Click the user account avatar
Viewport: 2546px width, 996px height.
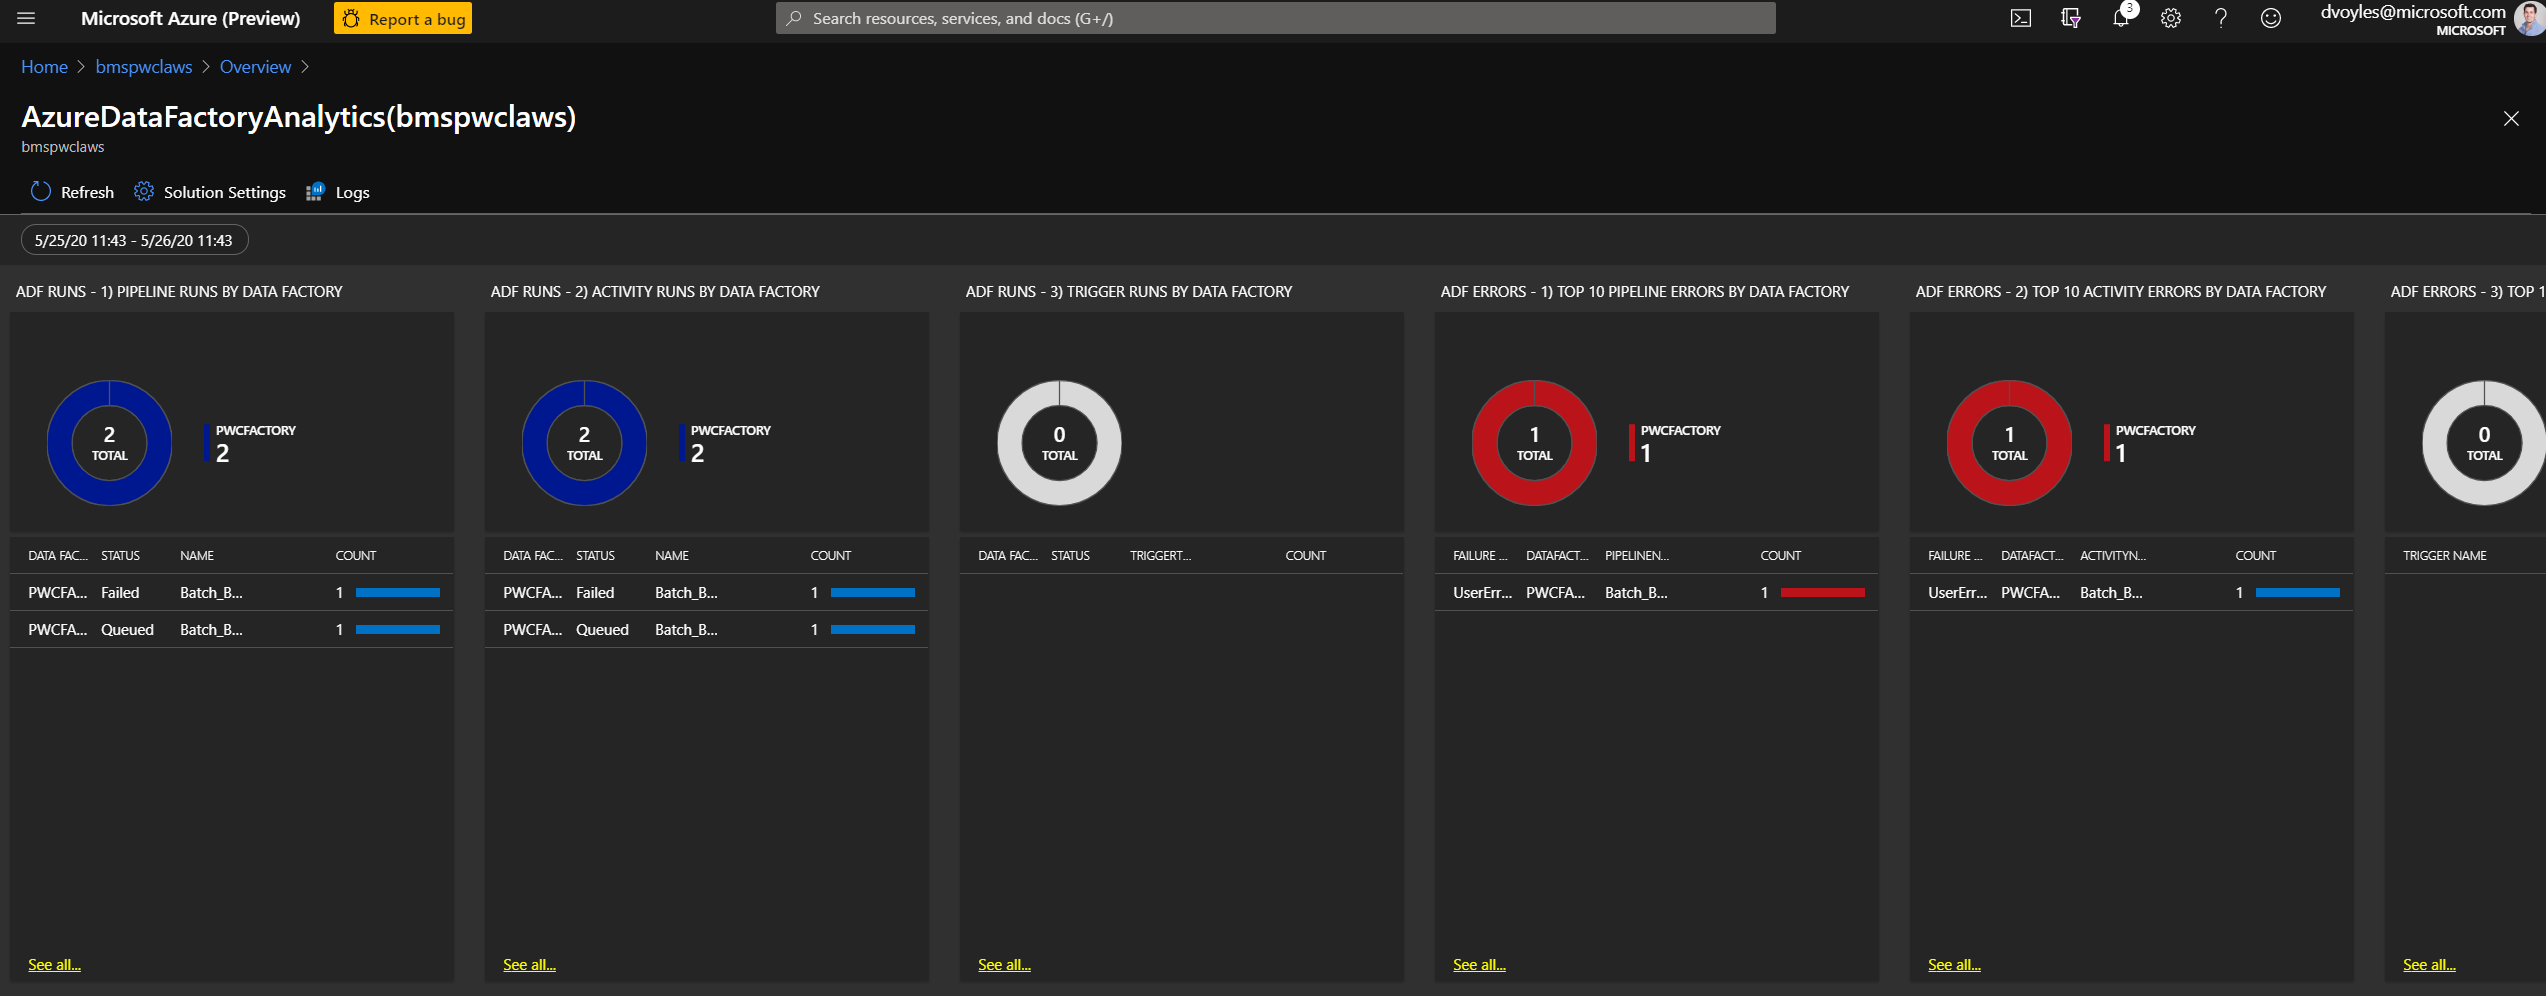pyautogui.click(x=2530, y=18)
